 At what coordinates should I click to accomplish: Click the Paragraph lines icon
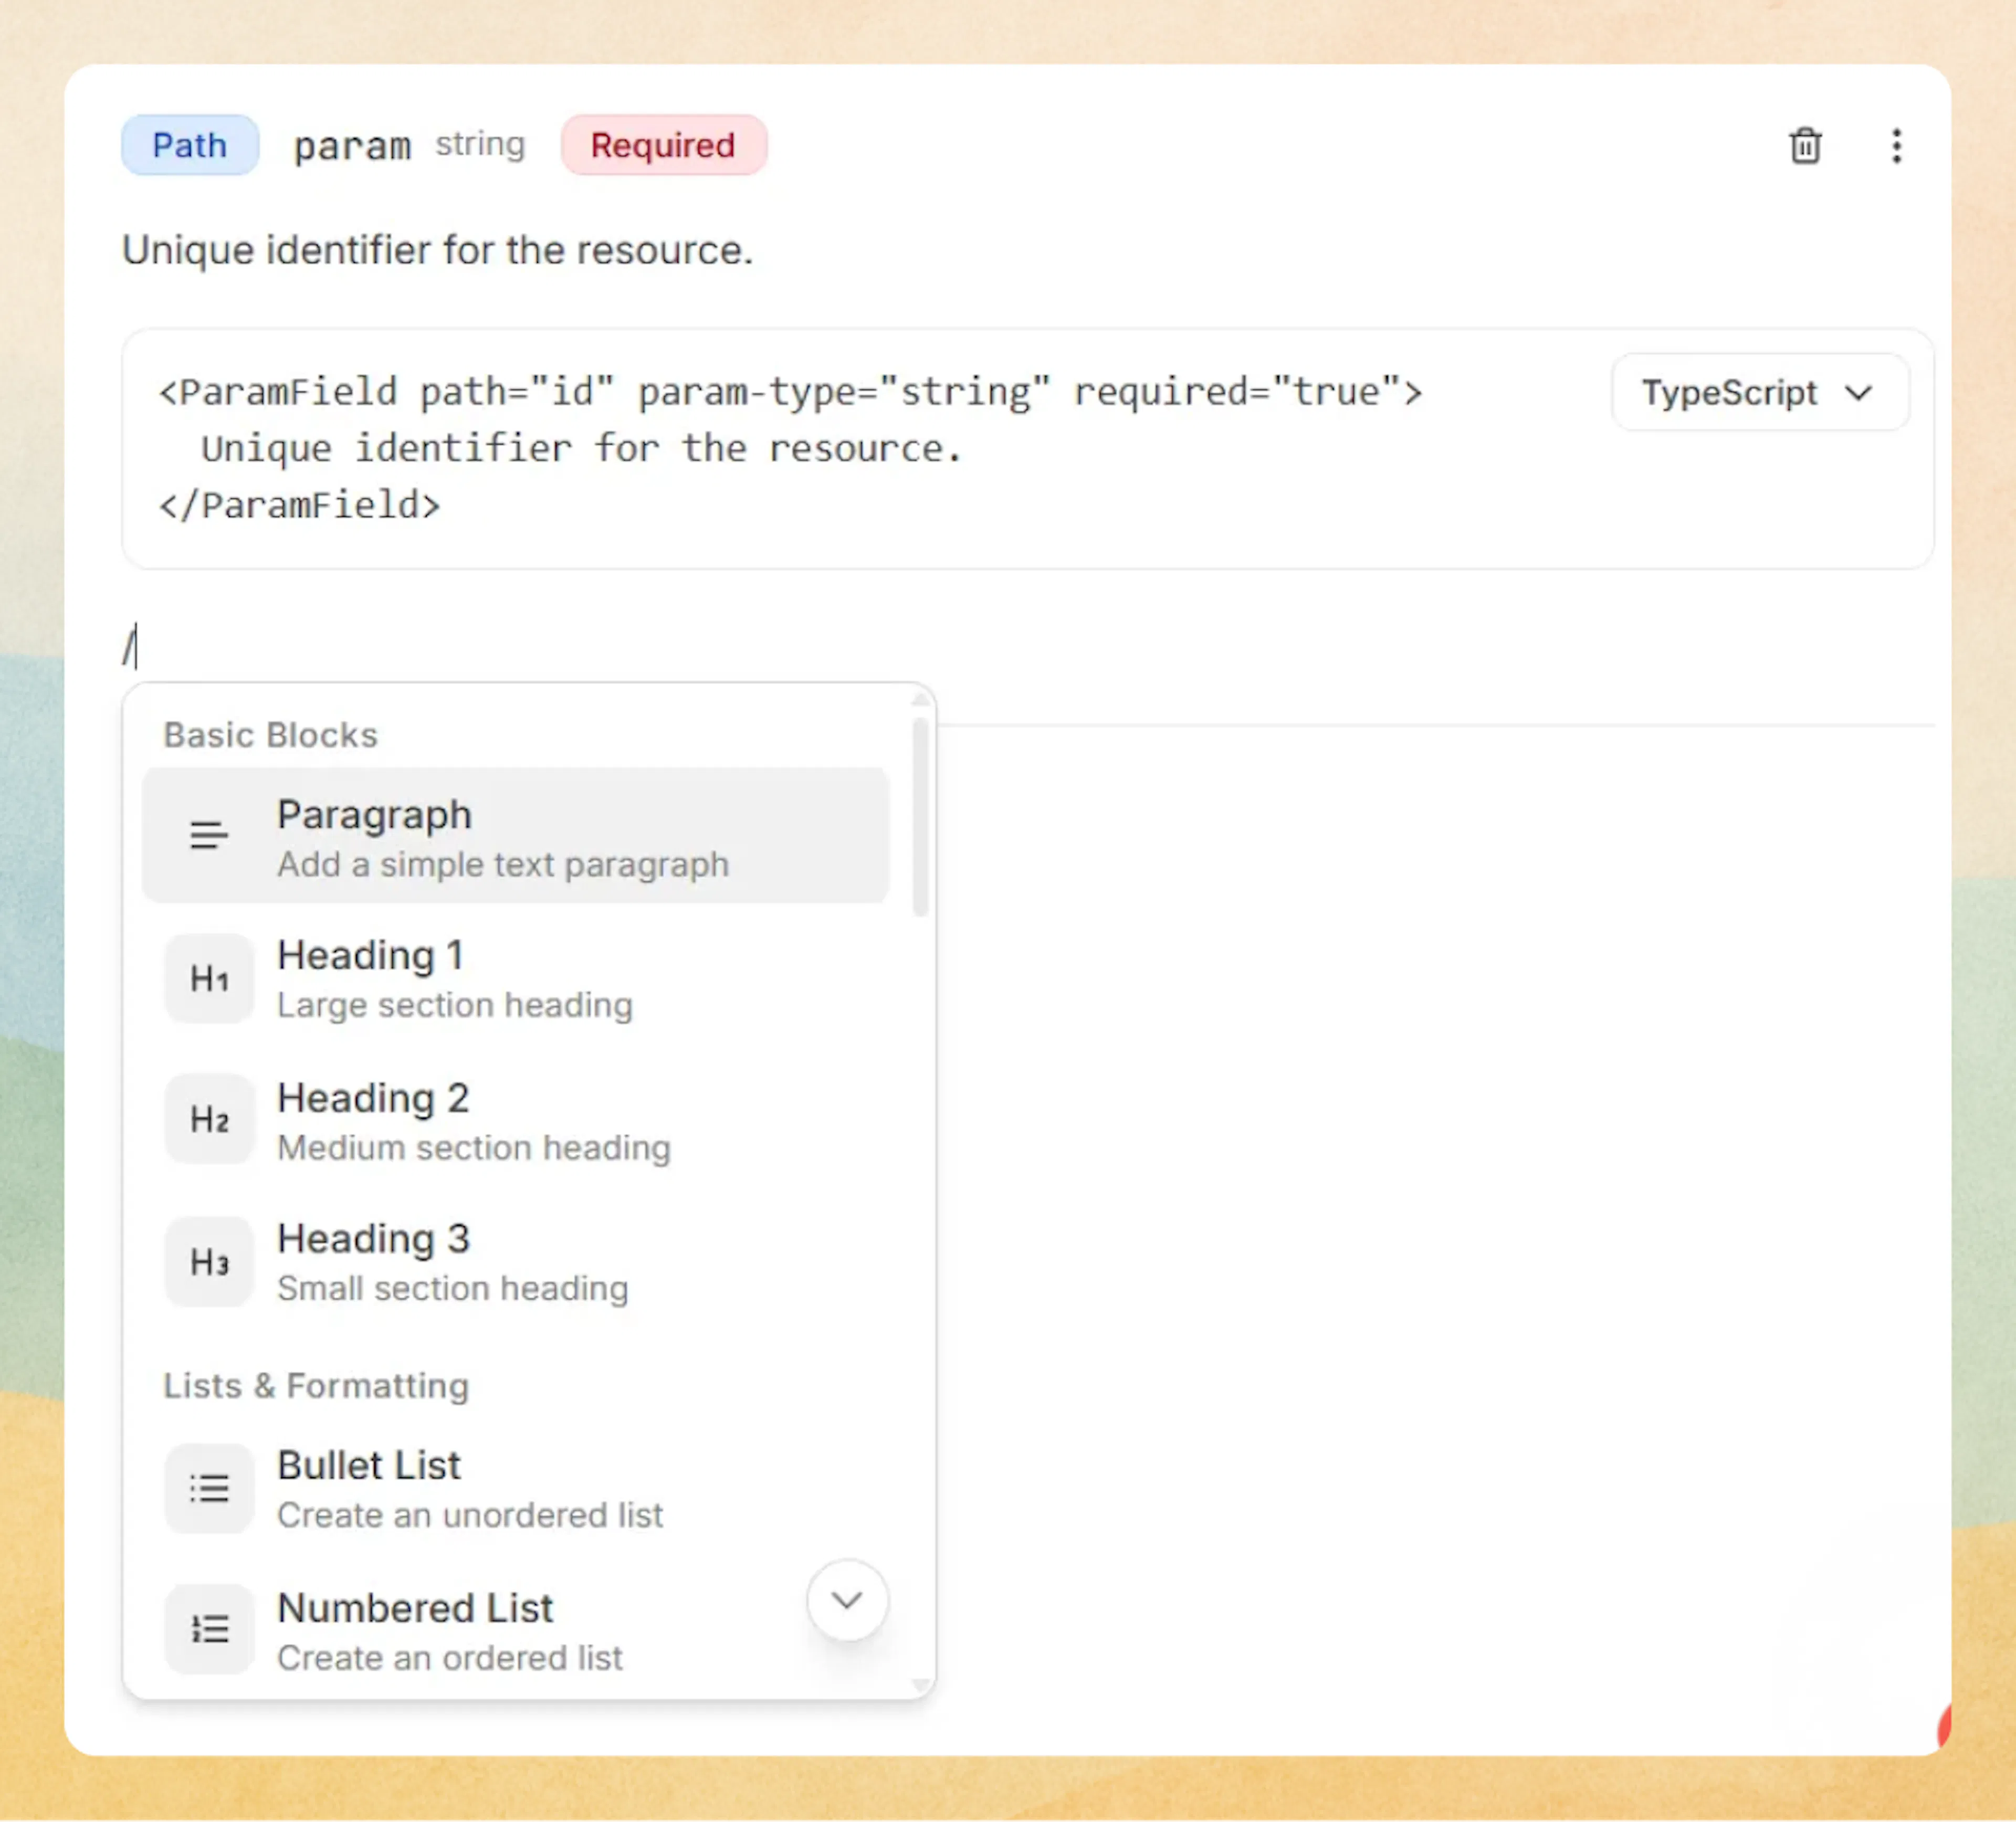tap(209, 835)
